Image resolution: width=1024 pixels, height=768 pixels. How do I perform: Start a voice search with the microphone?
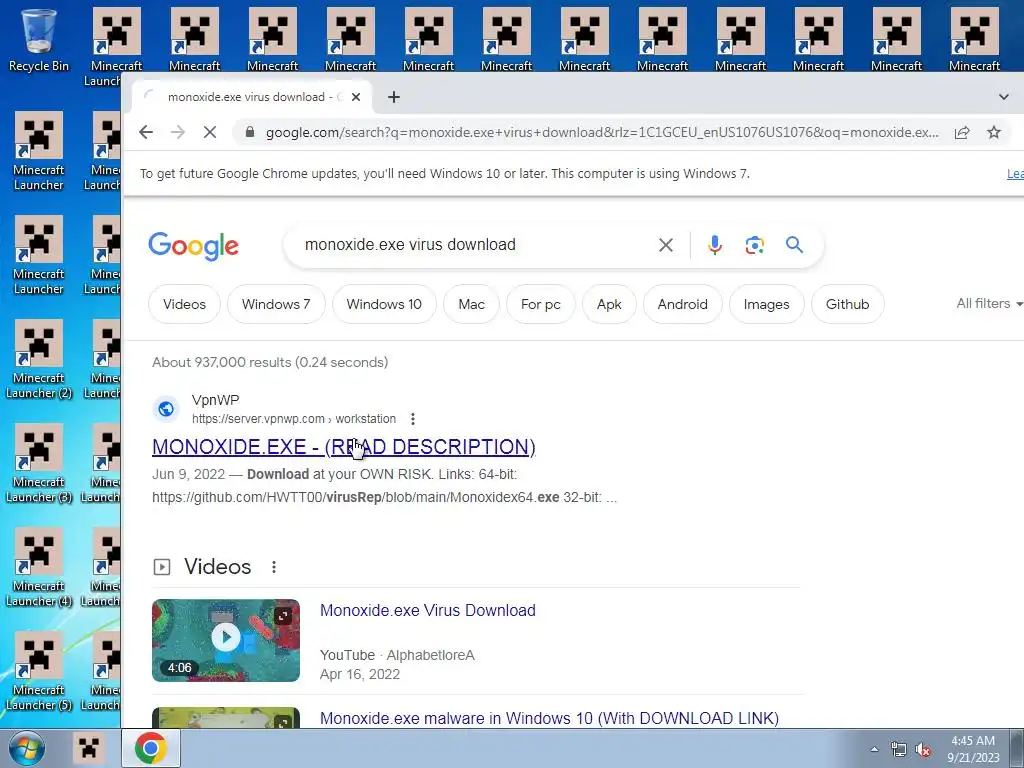(714, 245)
